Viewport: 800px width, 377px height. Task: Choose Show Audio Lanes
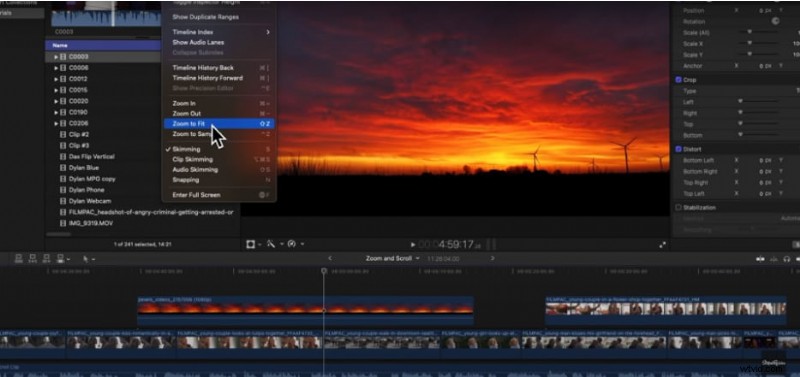(x=219, y=42)
